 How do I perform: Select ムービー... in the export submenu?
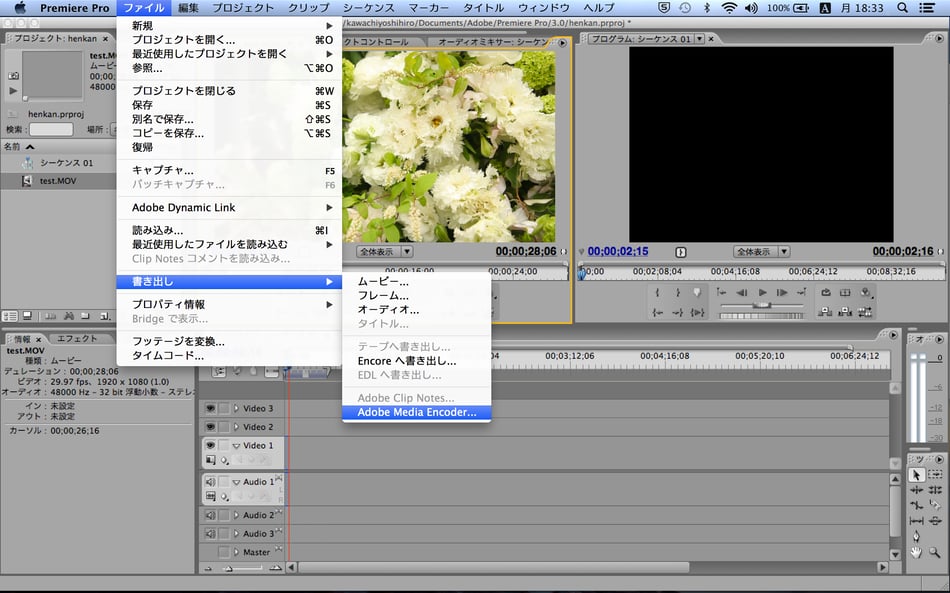(x=383, y=281)
